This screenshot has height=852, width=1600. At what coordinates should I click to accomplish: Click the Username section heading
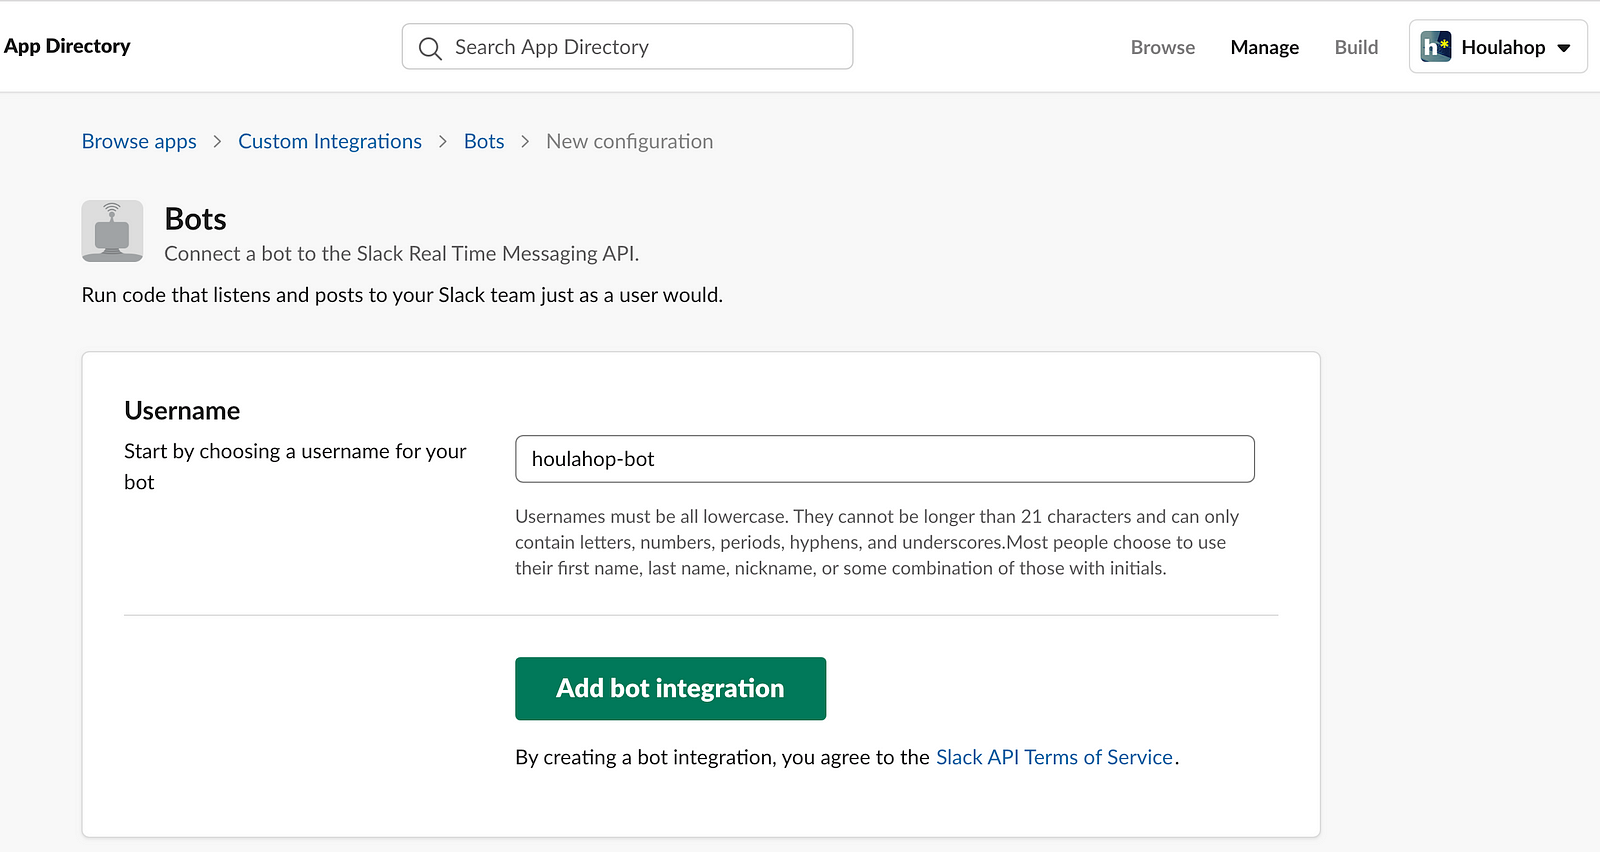[x=182, y=411]
